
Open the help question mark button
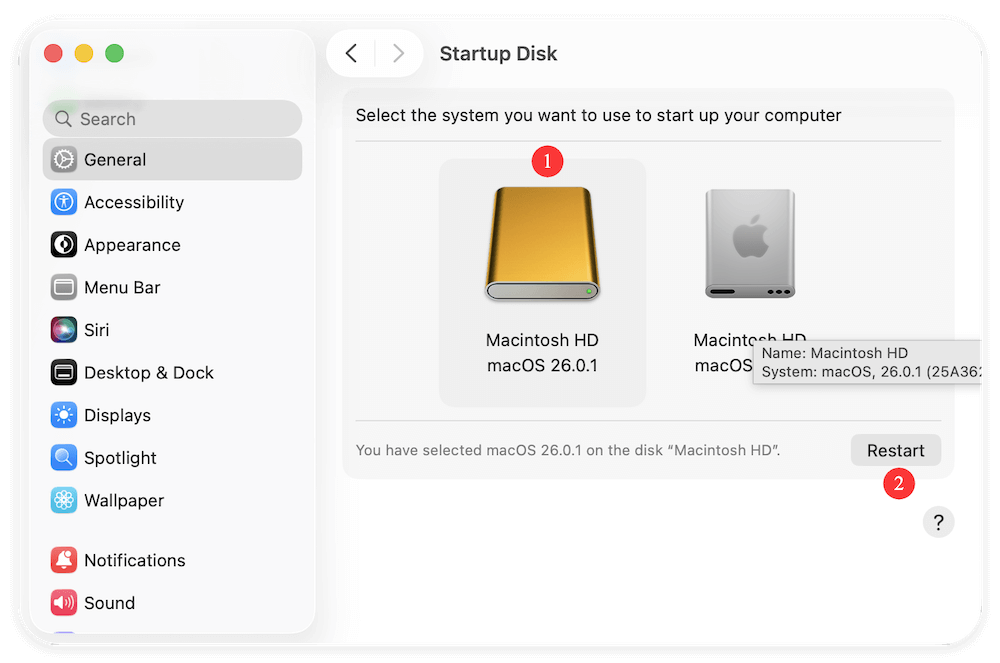(x=938, y=522)
